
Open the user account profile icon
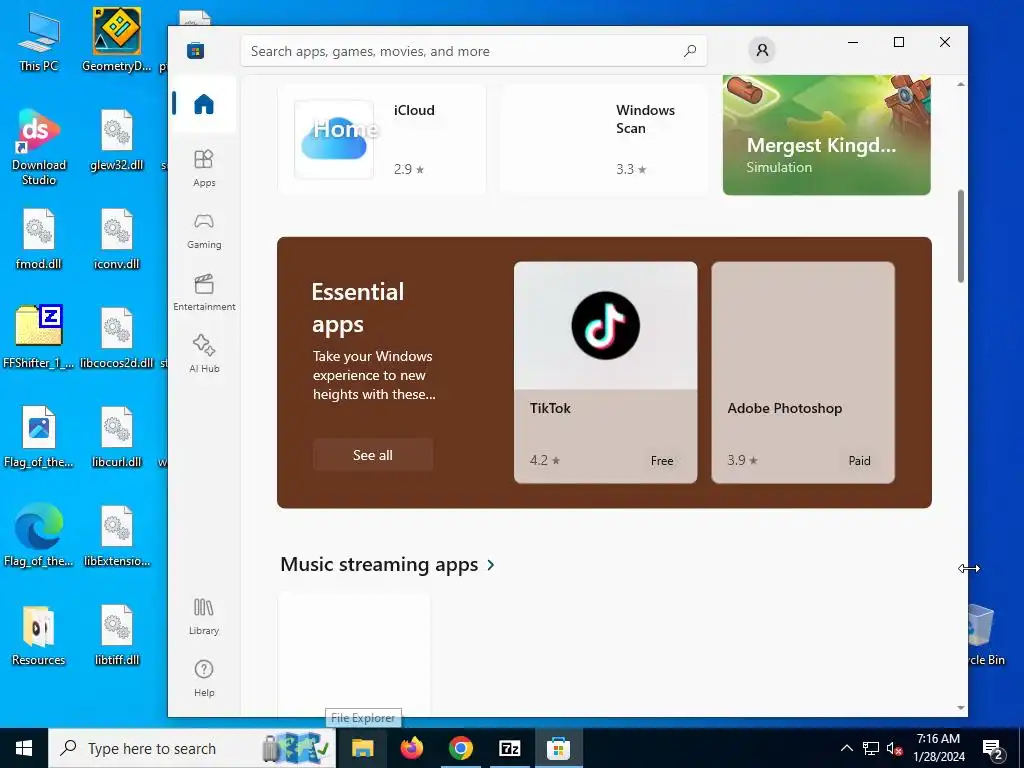761,50
